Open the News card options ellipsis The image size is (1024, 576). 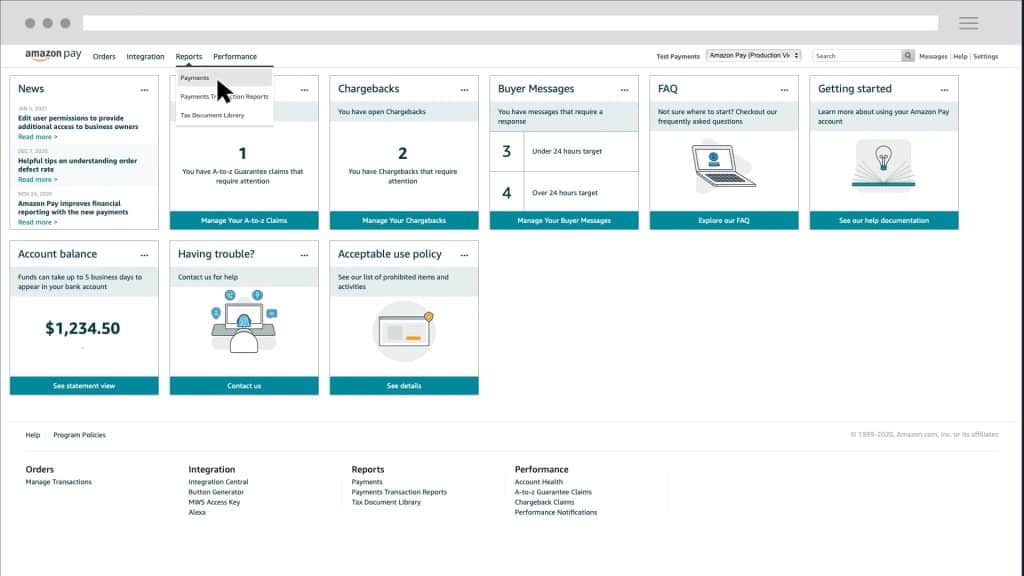[x=144, y=90]
